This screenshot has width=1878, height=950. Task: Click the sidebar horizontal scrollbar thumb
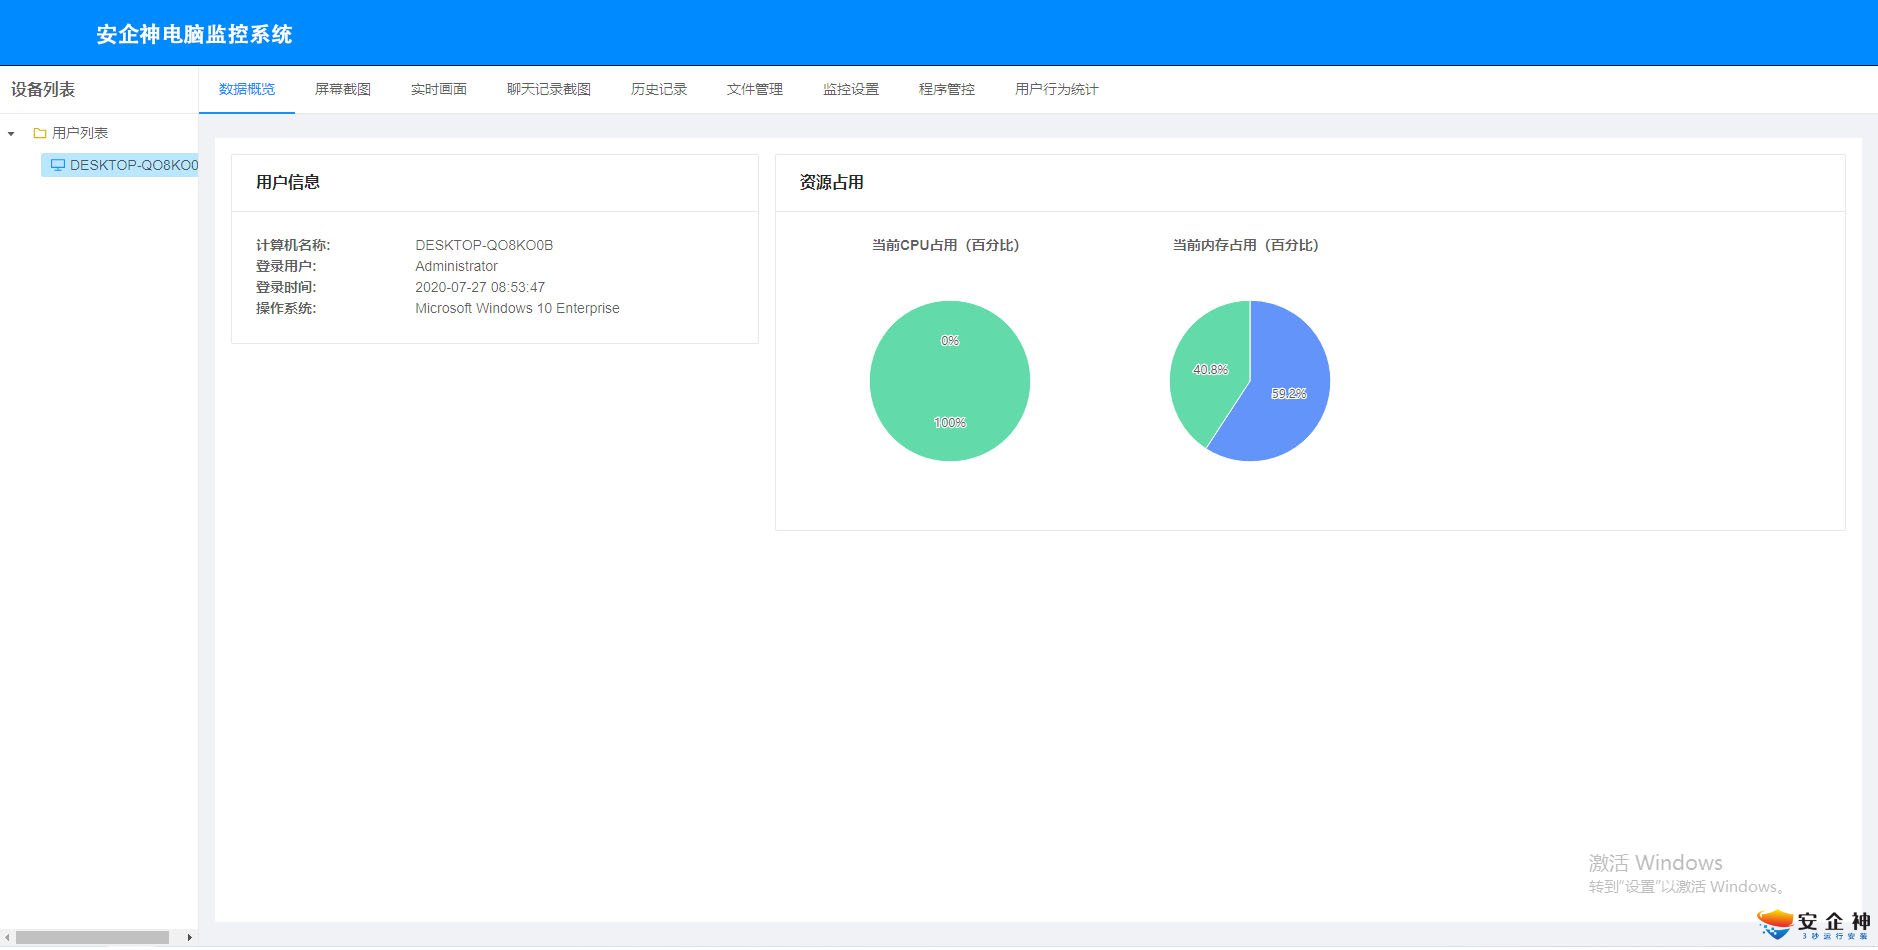click(92, 937)
